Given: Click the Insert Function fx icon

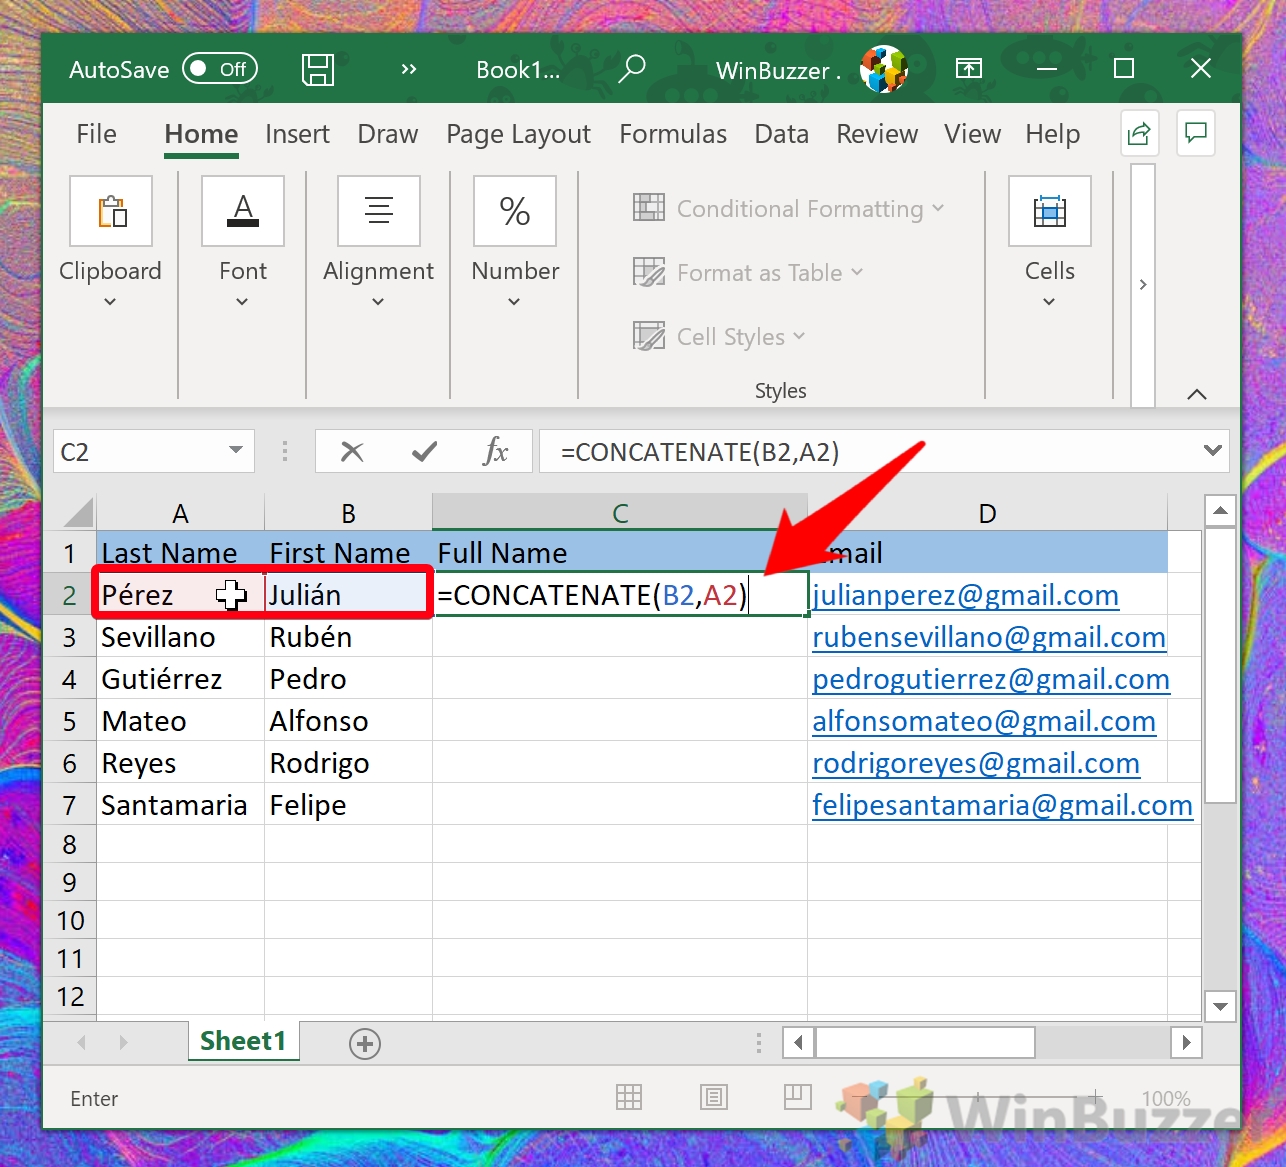Looking at the screenshot, I should 495,452.
